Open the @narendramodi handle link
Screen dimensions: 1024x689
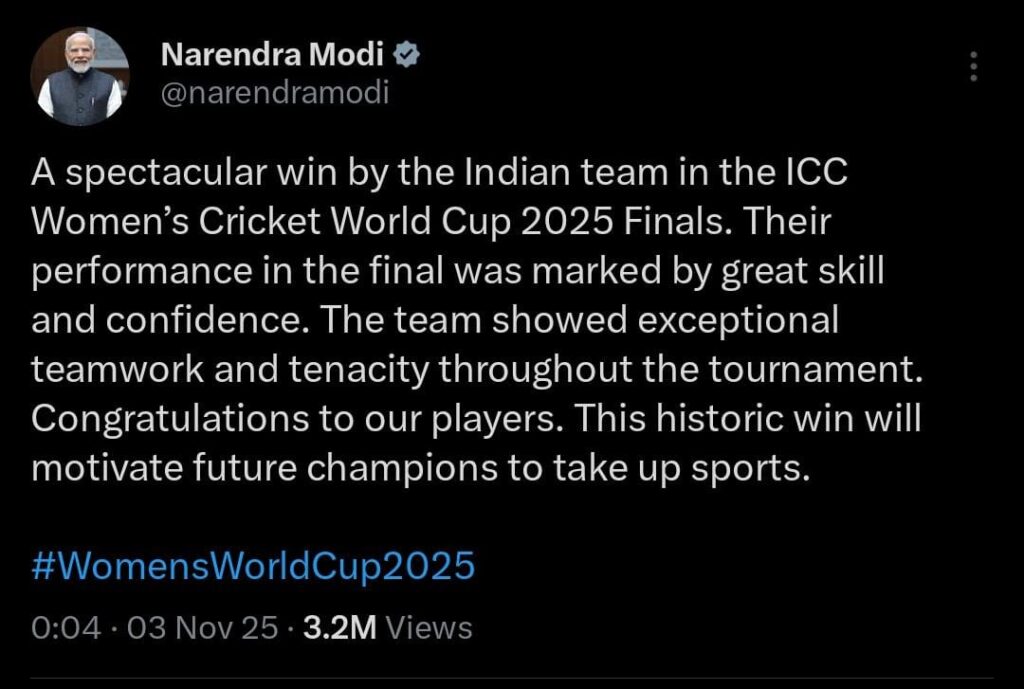(274, 93)
